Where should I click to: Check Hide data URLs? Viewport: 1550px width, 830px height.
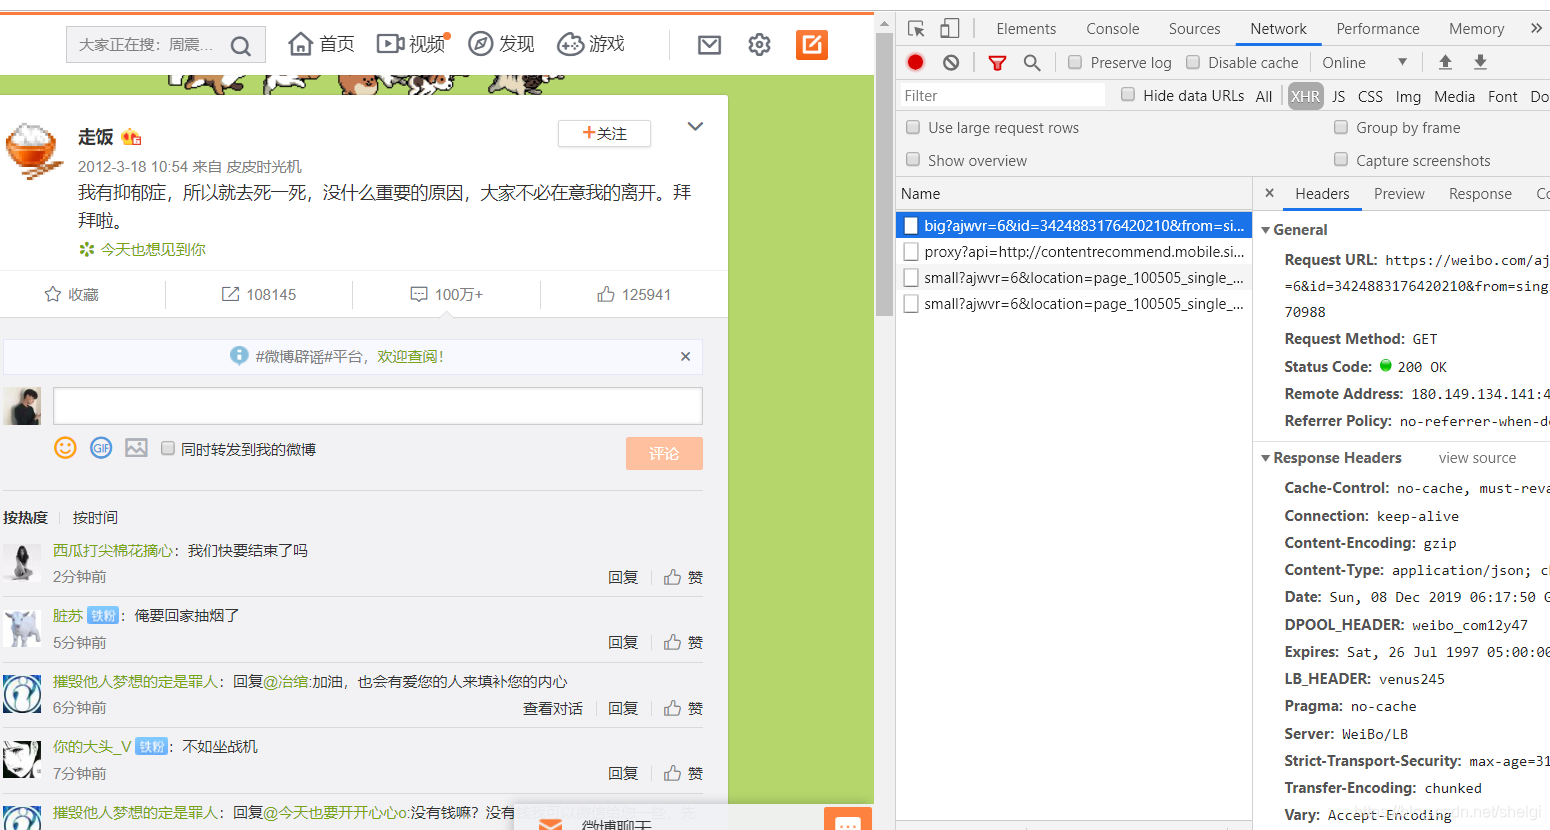[1128, 94]
